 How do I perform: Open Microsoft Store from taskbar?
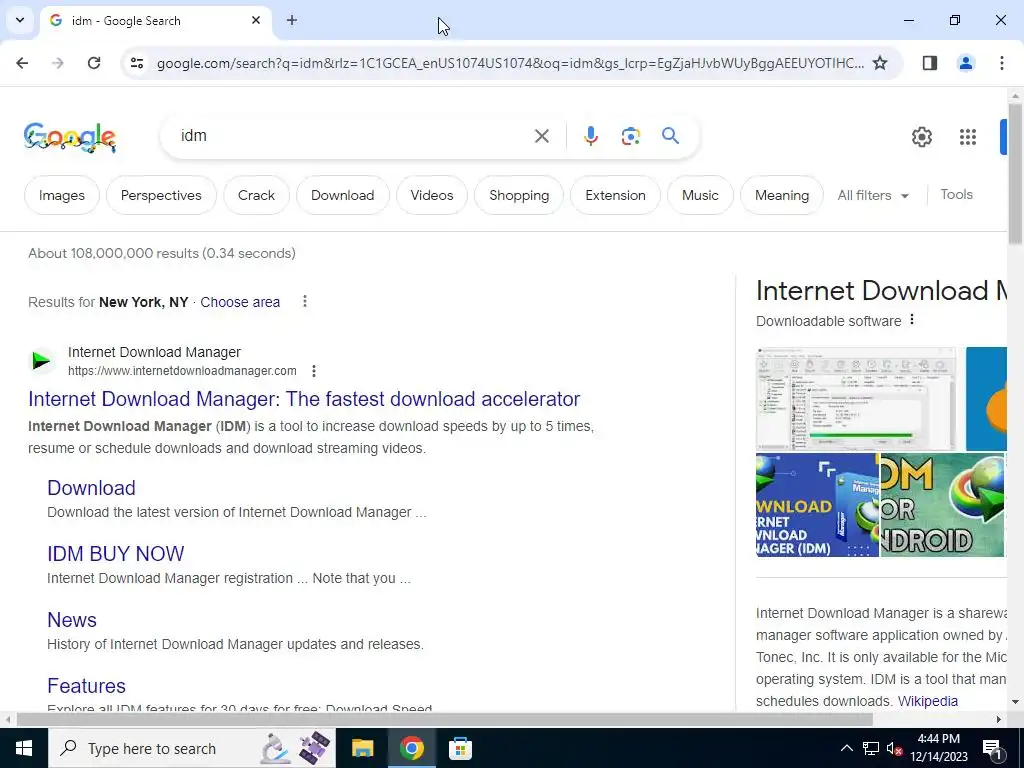[460, 748]
